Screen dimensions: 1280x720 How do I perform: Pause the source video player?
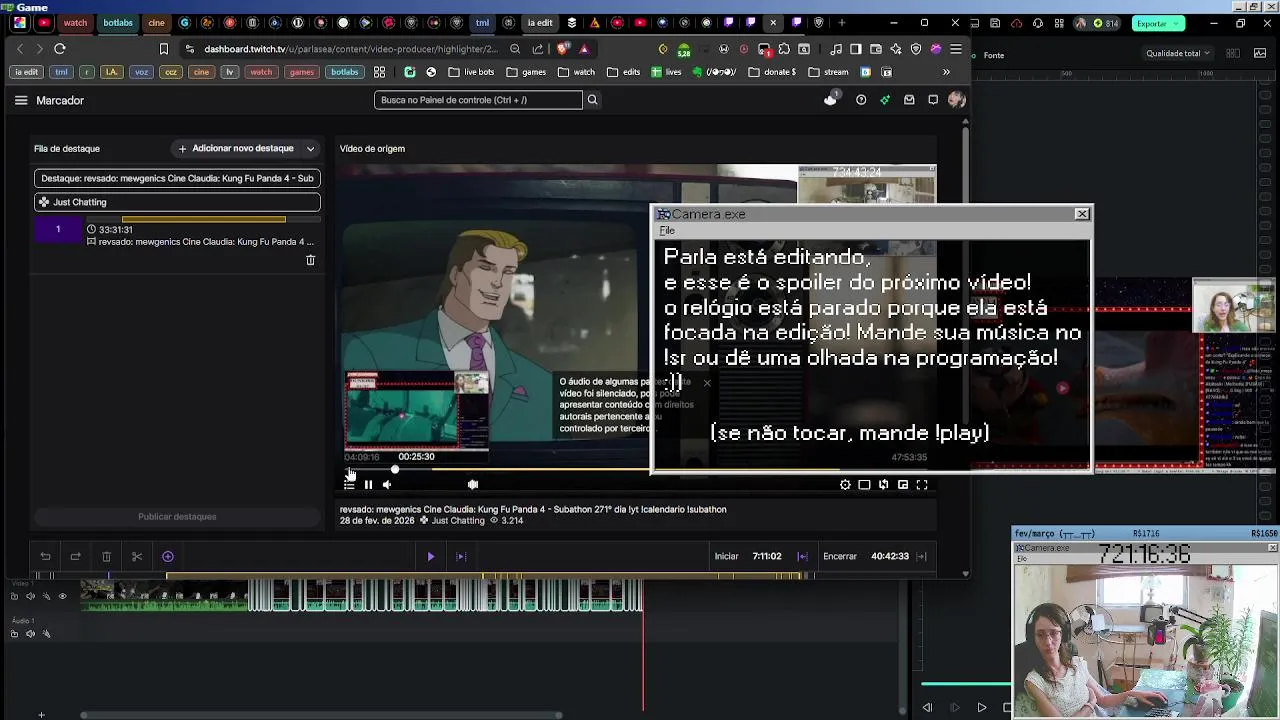(368, 485)
